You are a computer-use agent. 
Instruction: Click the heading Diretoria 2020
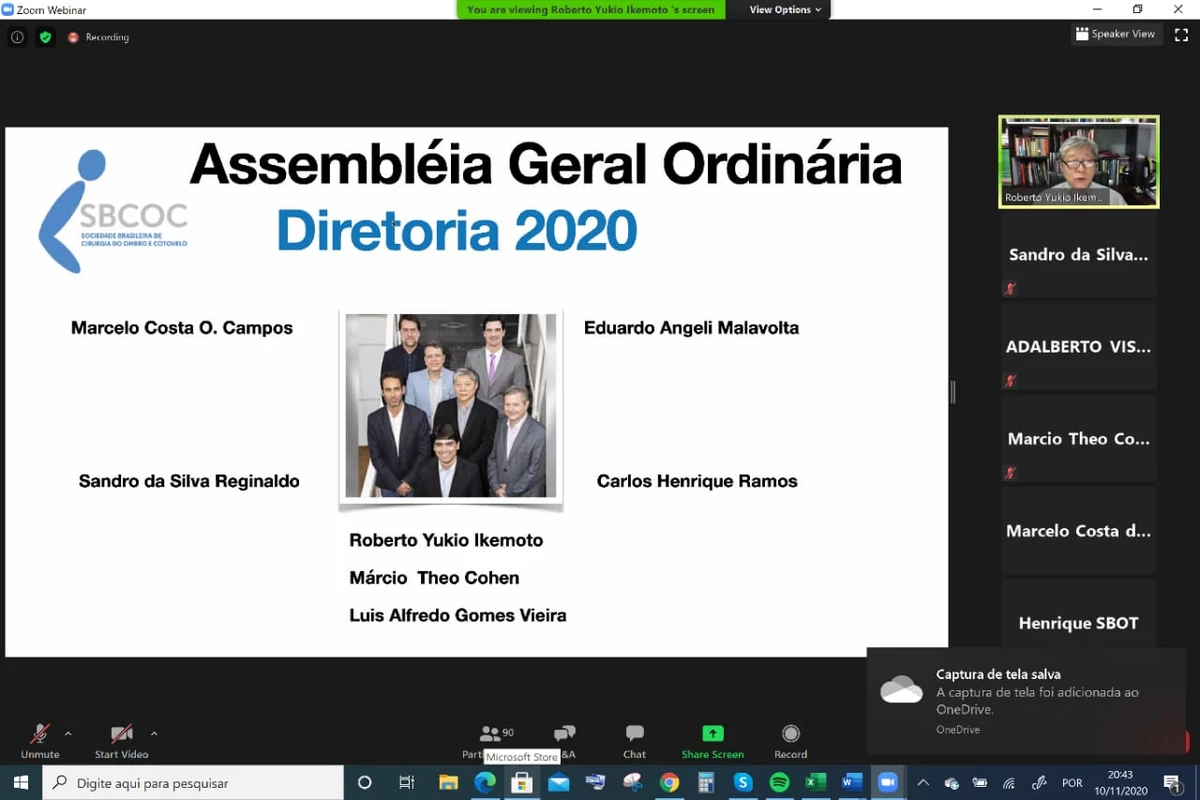[x=457, y=231]
